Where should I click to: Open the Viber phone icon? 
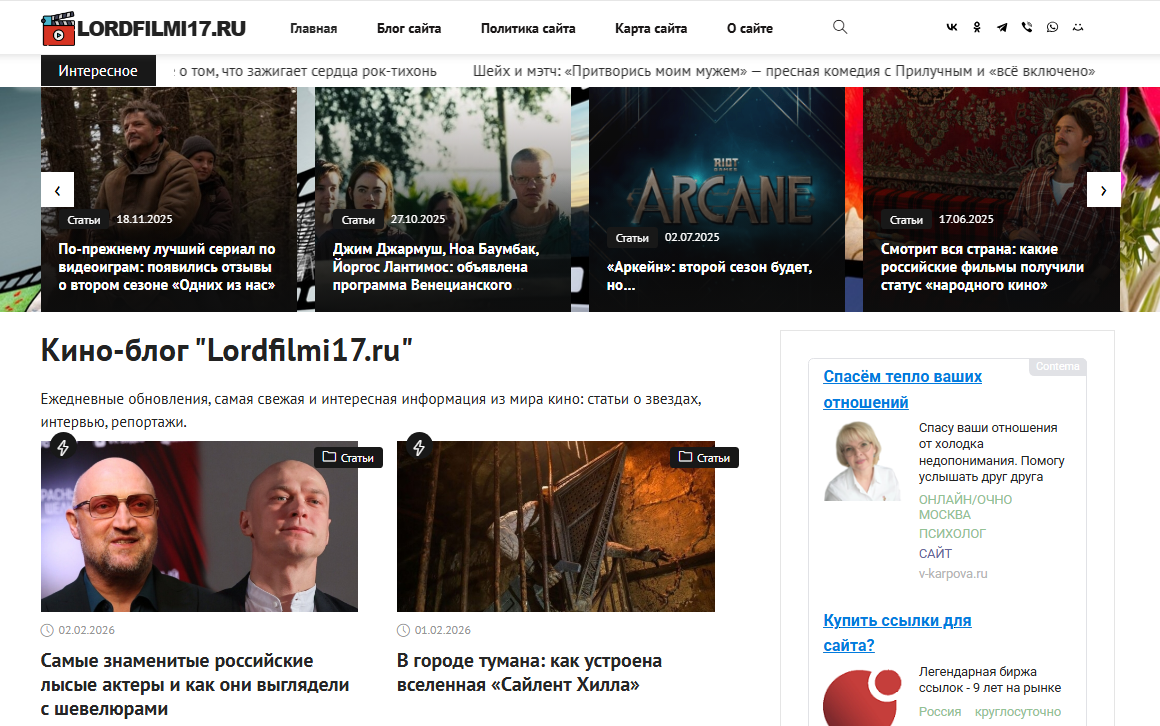pyautogui.click(x=1027, y=27)
